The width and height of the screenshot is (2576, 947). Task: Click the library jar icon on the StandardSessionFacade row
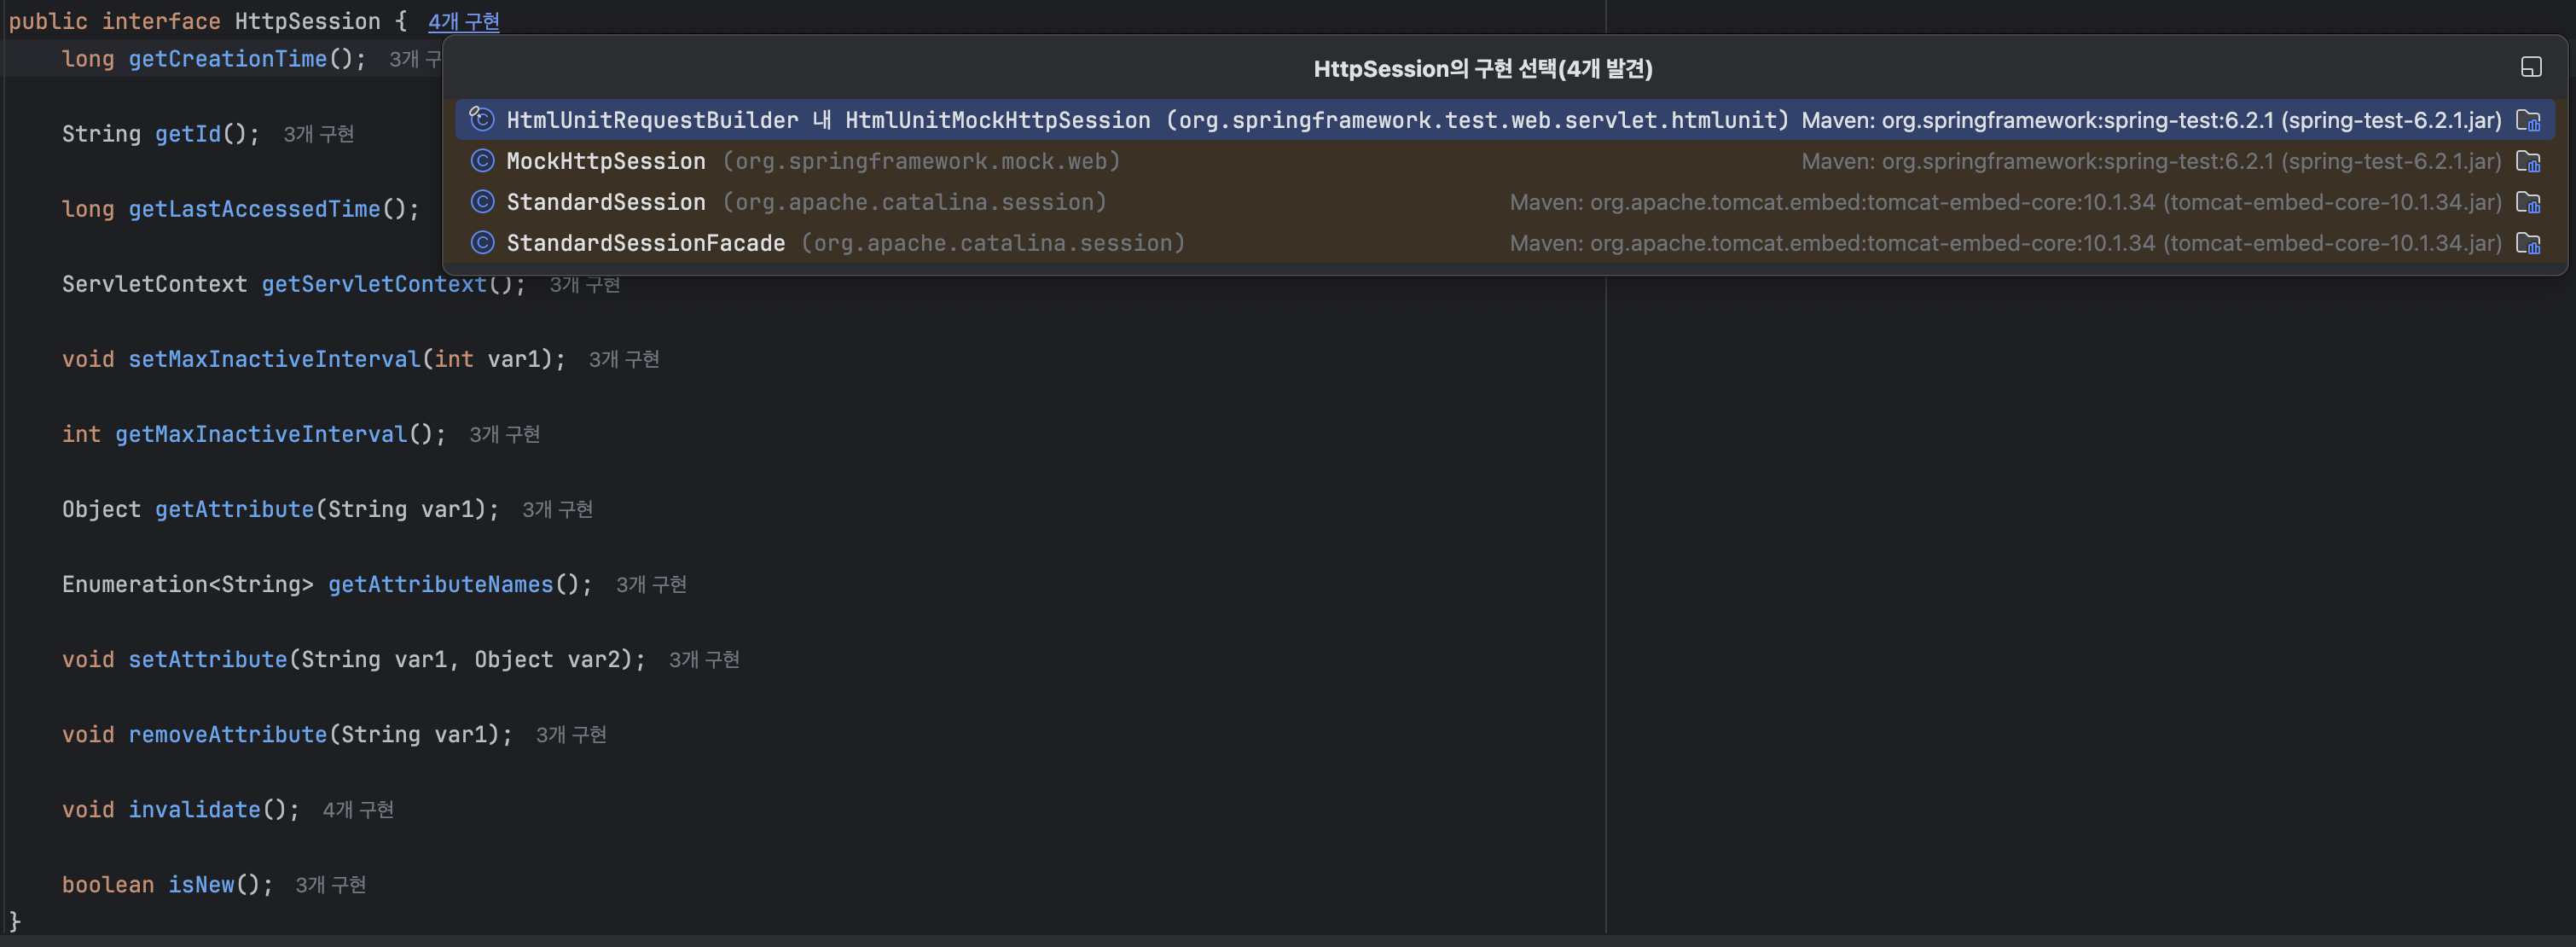click(2527, 243)
